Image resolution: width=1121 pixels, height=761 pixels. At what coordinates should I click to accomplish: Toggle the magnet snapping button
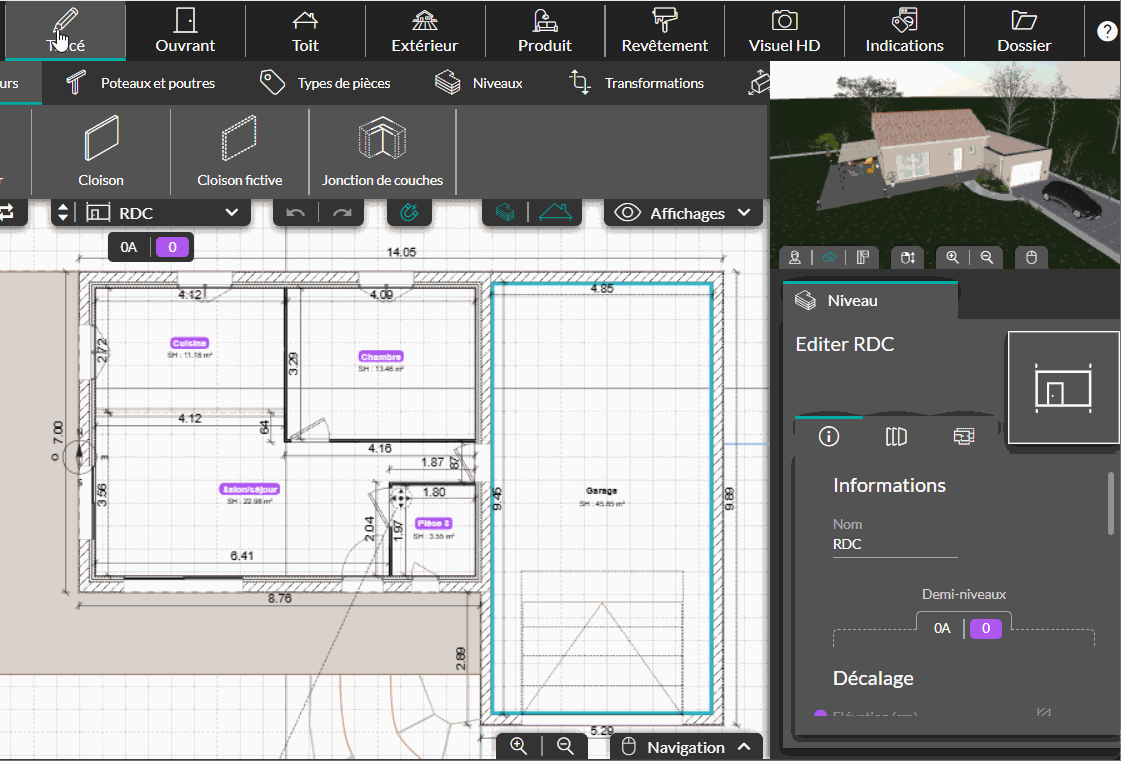(409, 213)
